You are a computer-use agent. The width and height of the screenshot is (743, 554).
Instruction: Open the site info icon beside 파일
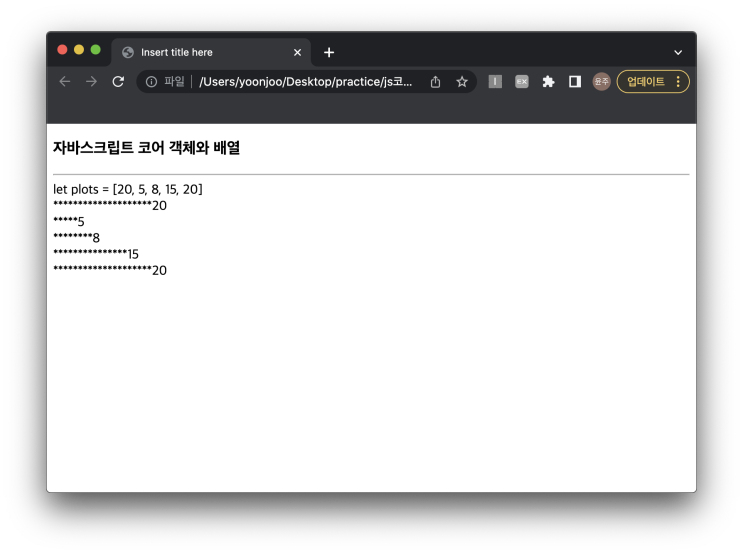click(x=151, y=82)
